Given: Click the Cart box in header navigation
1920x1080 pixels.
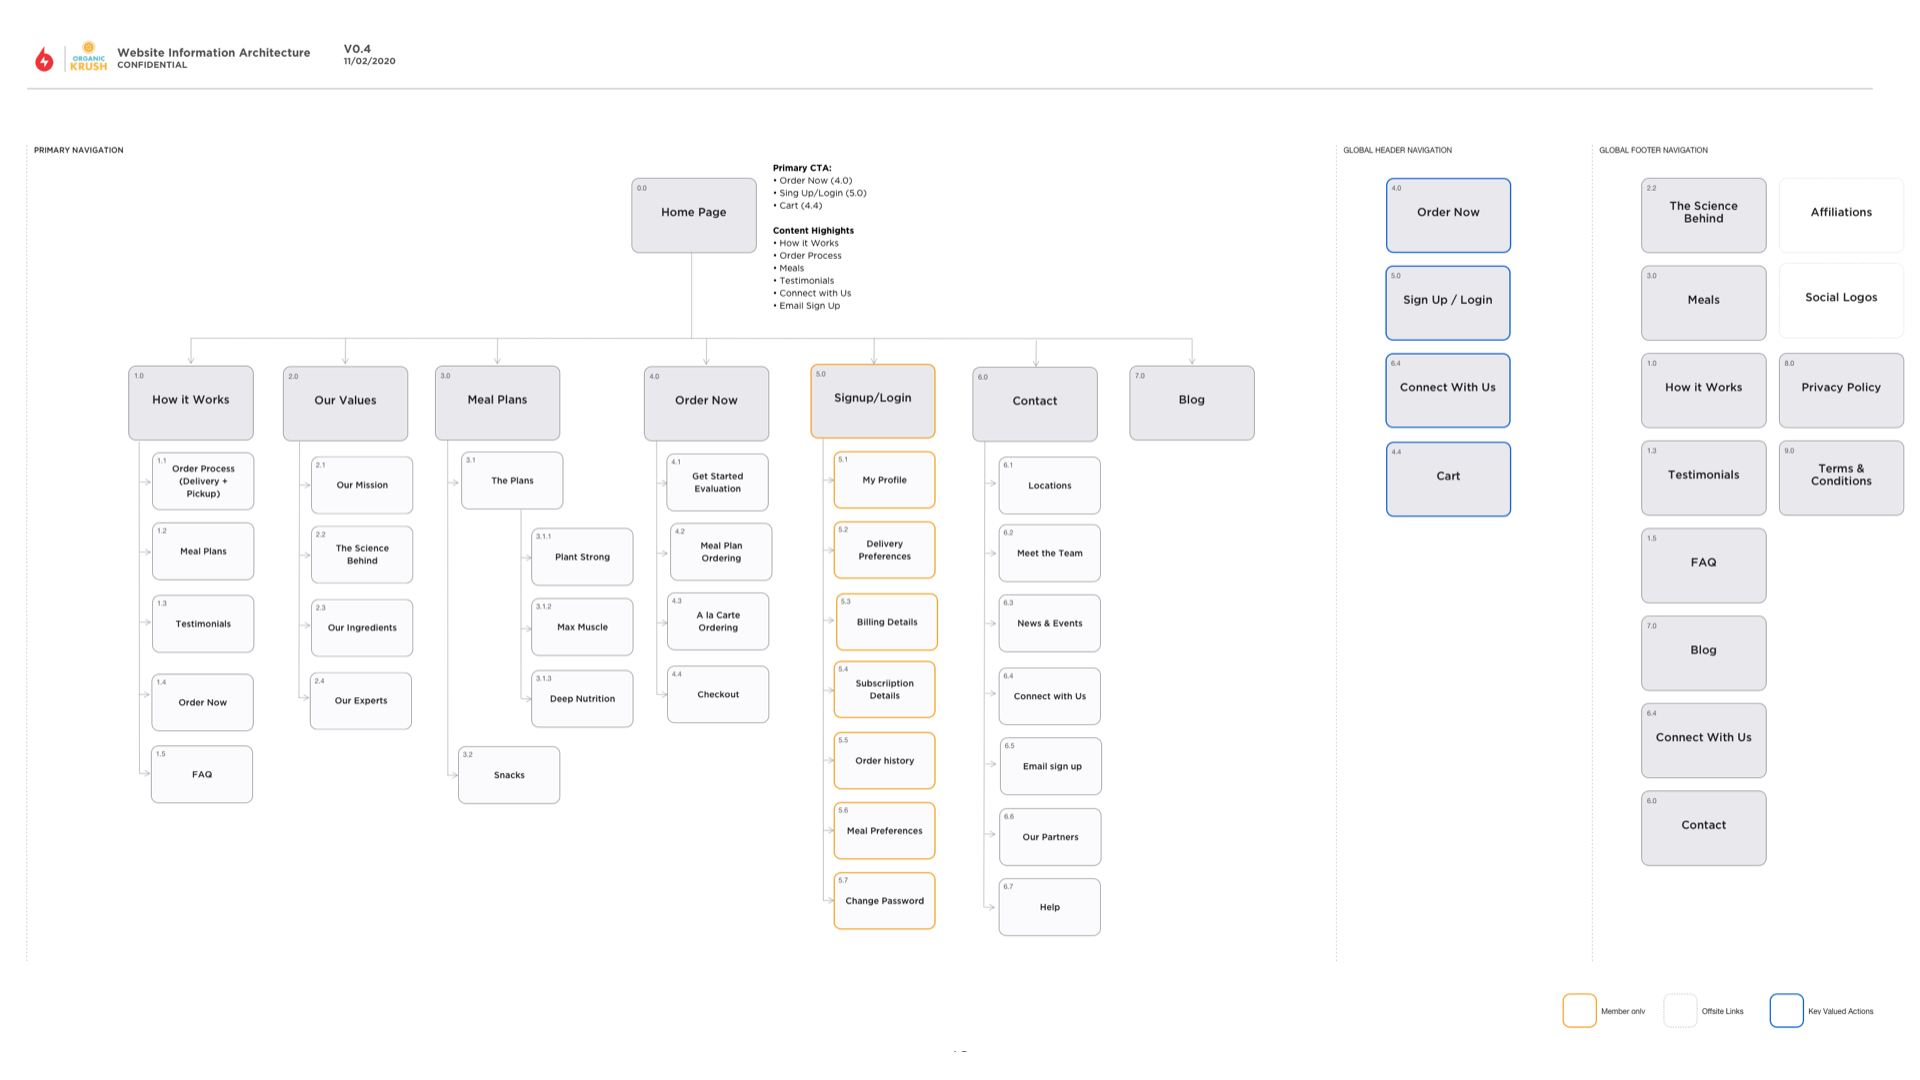Looking at the screenshot, I should tap(1447, 478).
